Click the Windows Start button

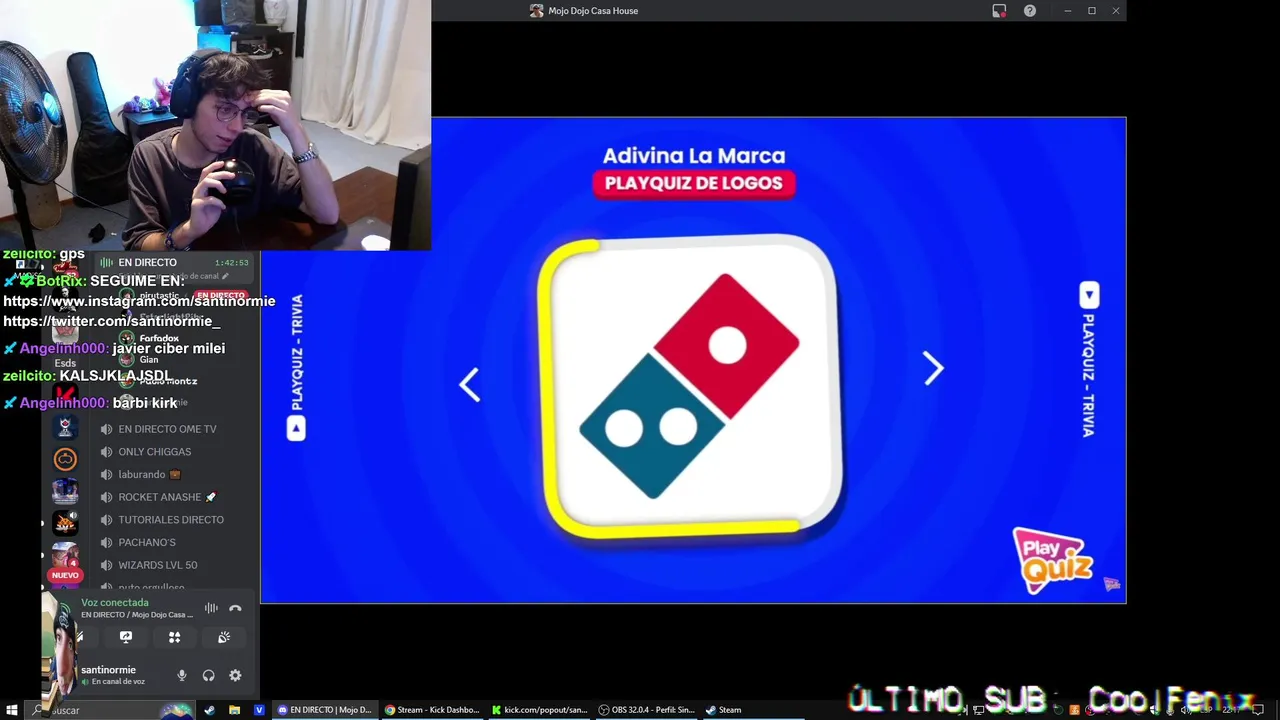12,710
